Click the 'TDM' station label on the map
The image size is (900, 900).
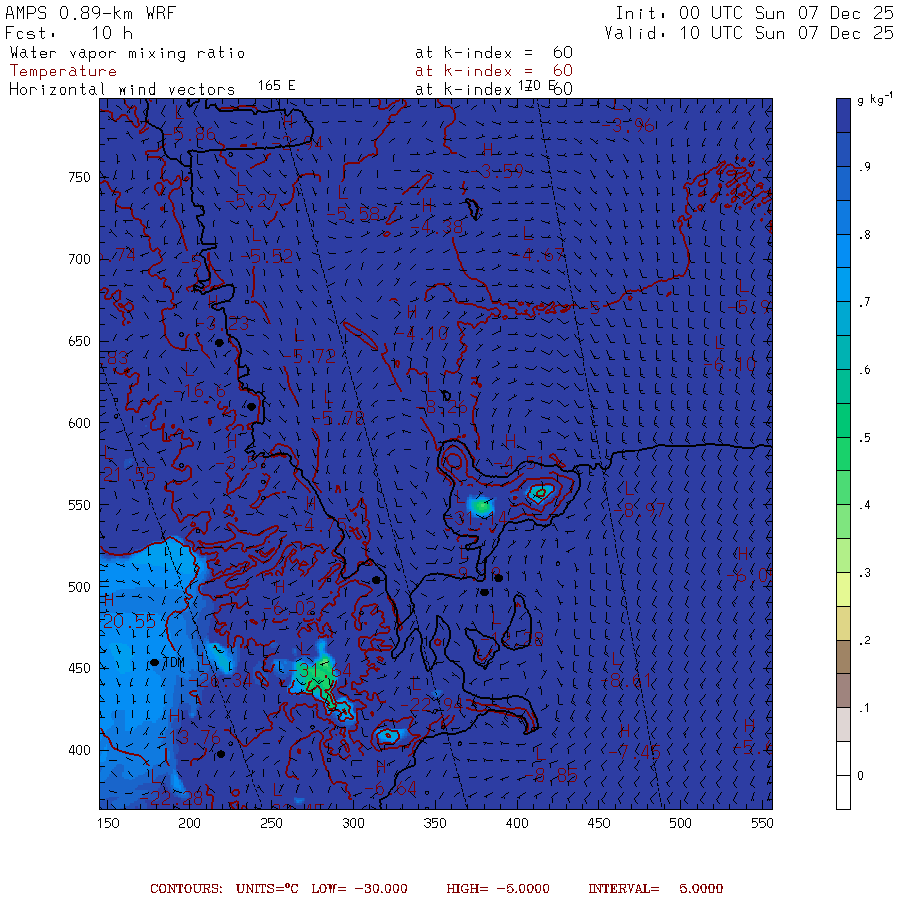174,663
